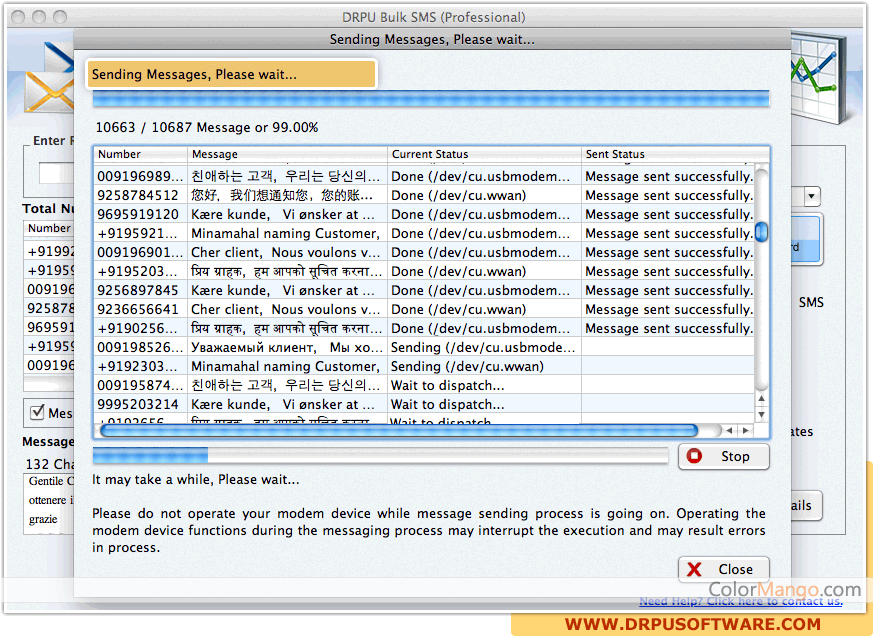The height and width of the screenshot is (636, 873).
Task: Click the lower message sending progress bar
Action: point(380,456)
